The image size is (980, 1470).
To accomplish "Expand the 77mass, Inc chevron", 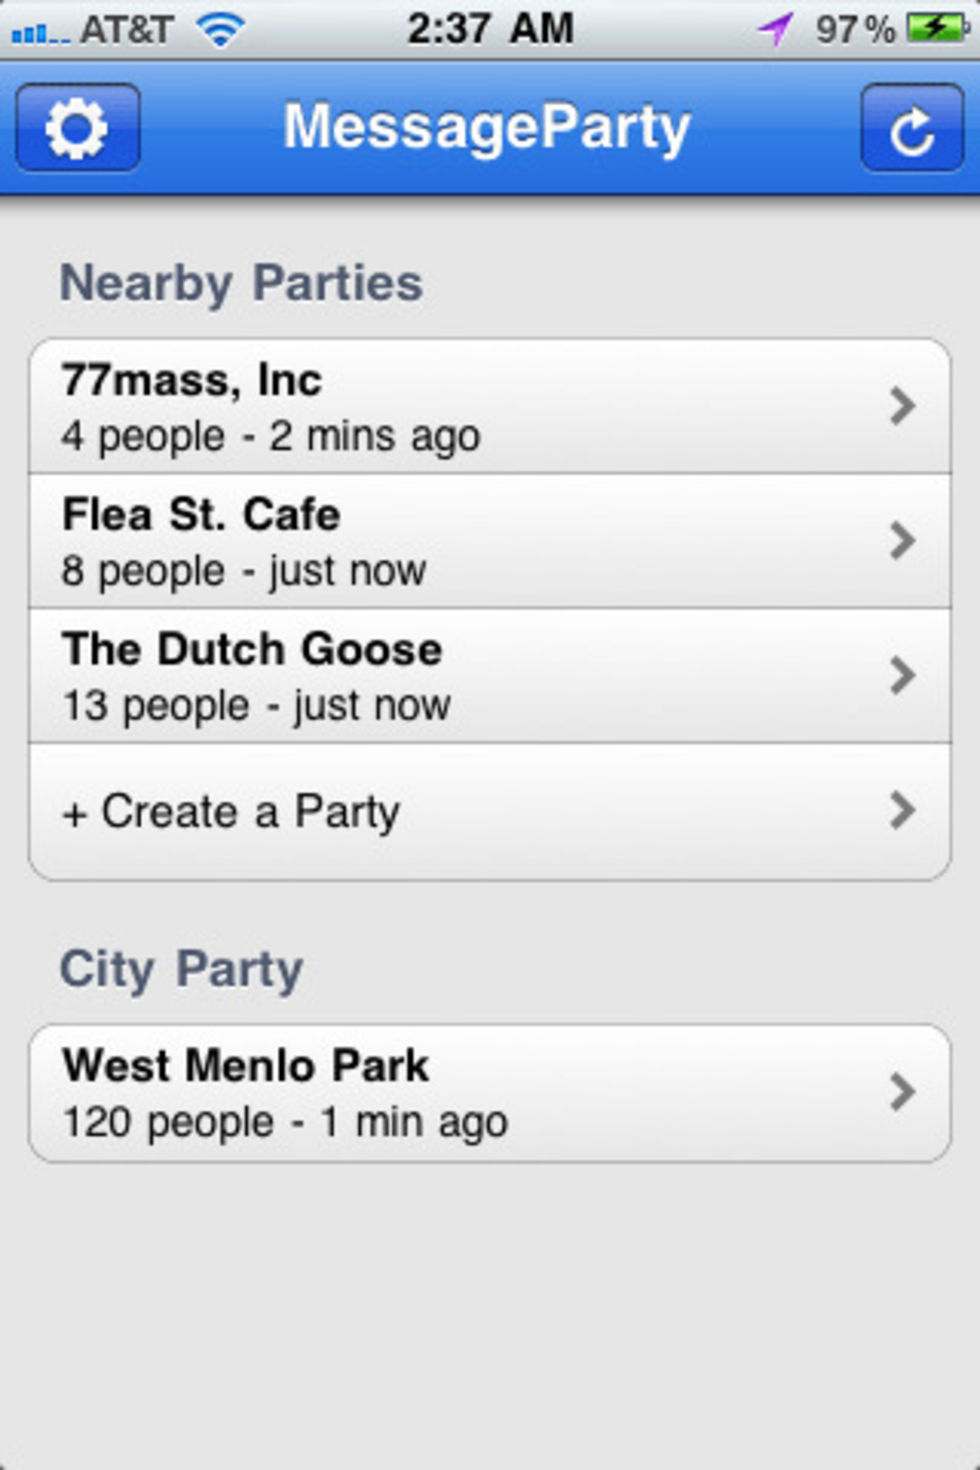I will pyautogui.click(x=902, y=406).
